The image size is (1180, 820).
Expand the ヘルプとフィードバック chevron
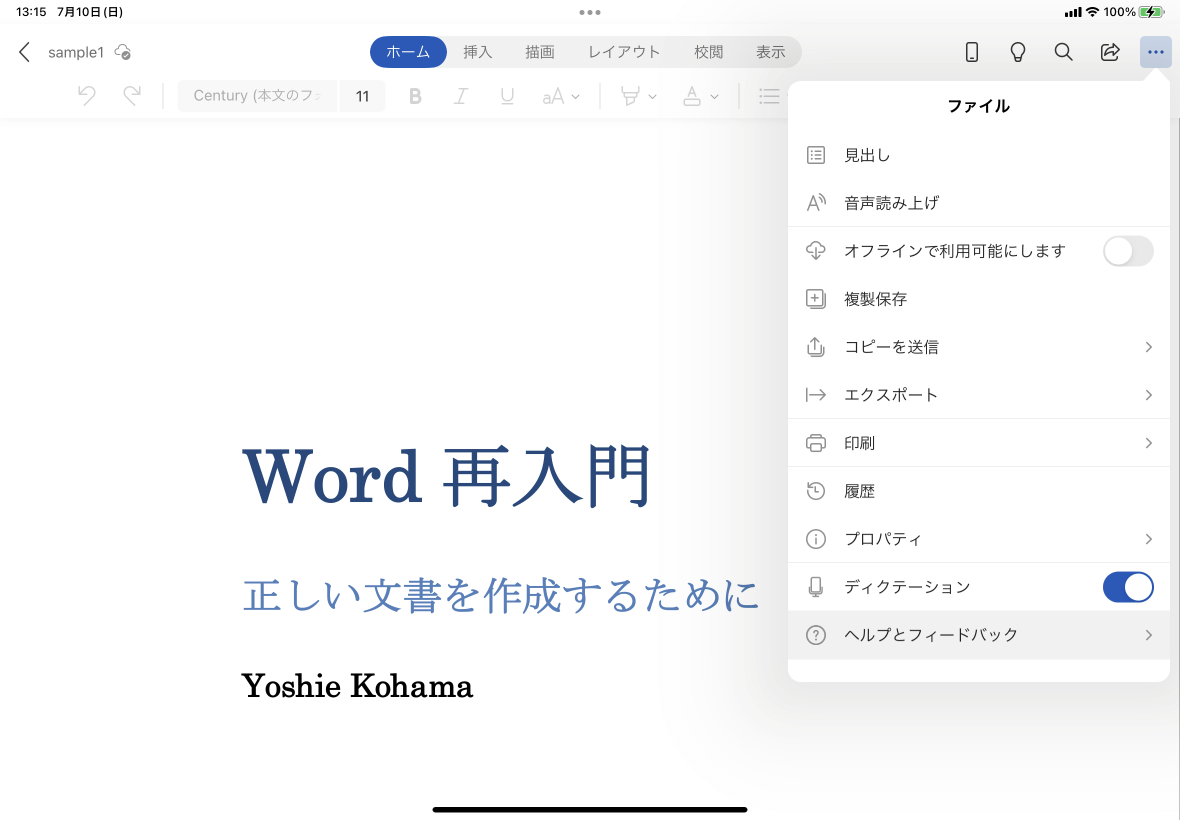1148,635
